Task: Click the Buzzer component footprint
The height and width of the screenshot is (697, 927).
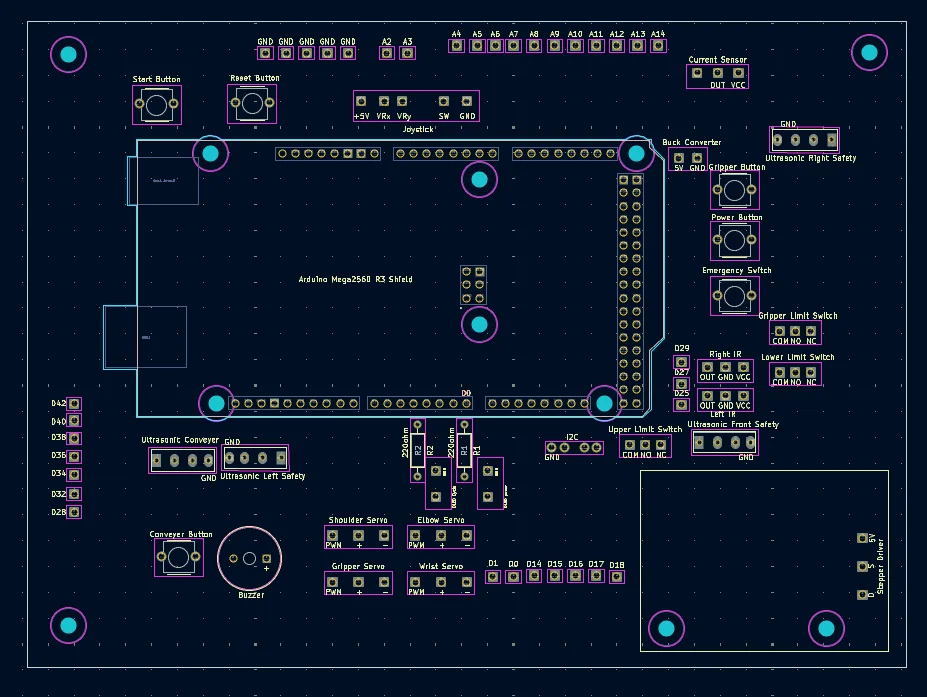Action: (249, 558)
